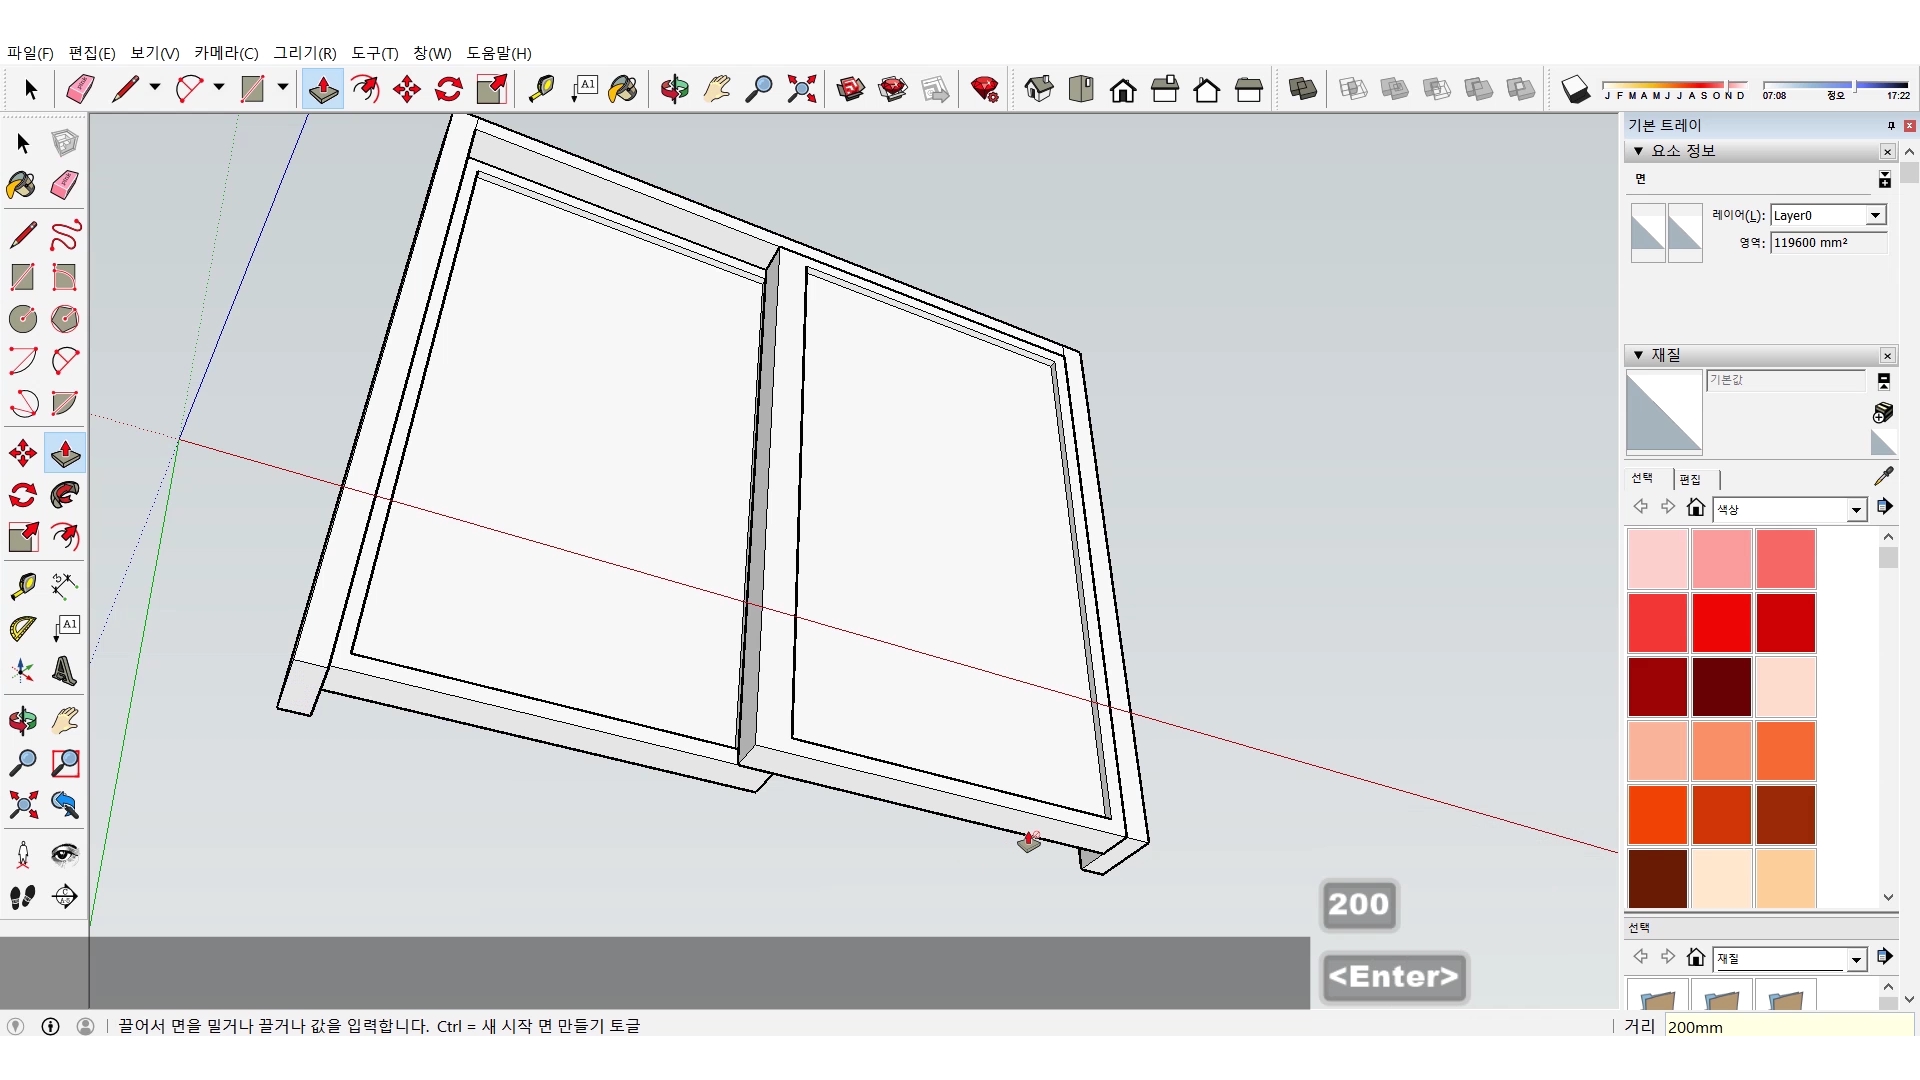This screenshot has height=1080, width=1920.
Task: Pick the bright red color swatch
Action: pyautogui.click(x=1721, y=622)
